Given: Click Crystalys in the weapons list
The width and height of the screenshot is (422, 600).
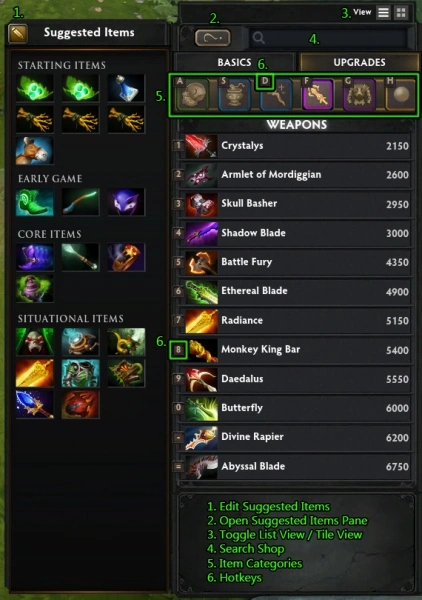Looking at the screenshot, I should pos(297,146).
